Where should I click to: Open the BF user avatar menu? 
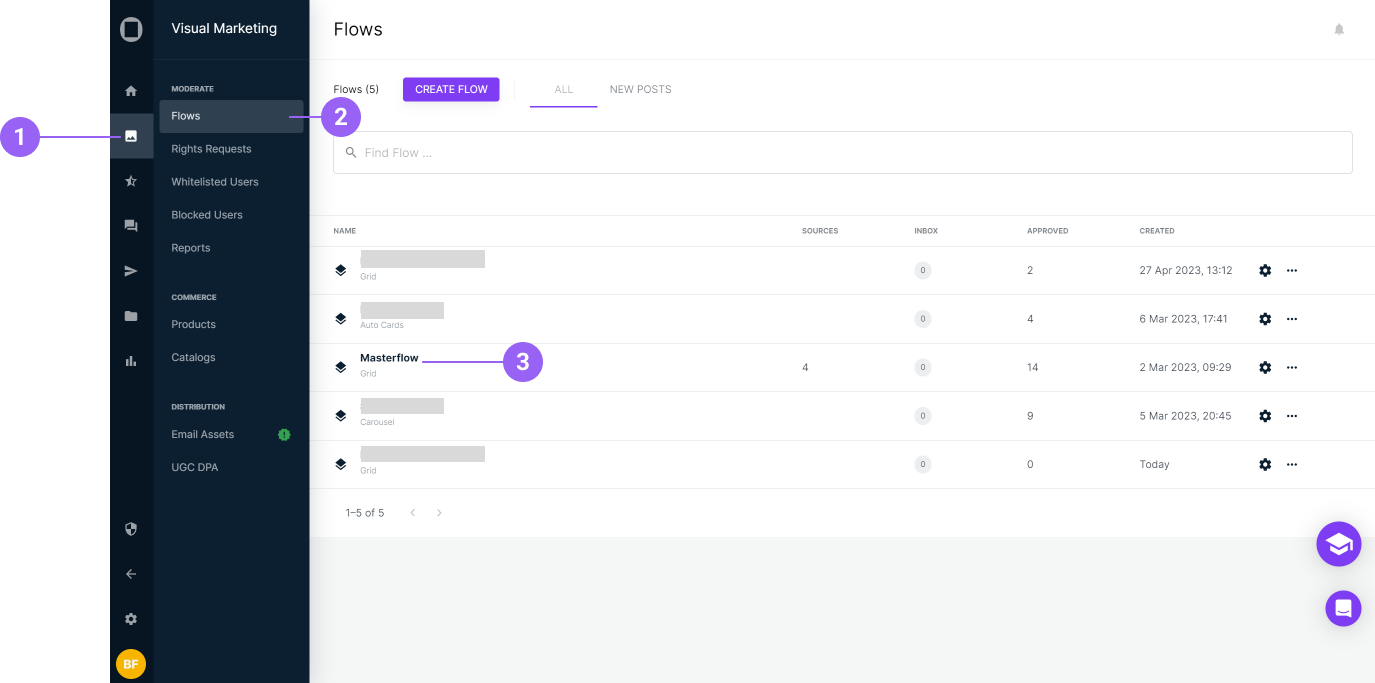point(131,664)
